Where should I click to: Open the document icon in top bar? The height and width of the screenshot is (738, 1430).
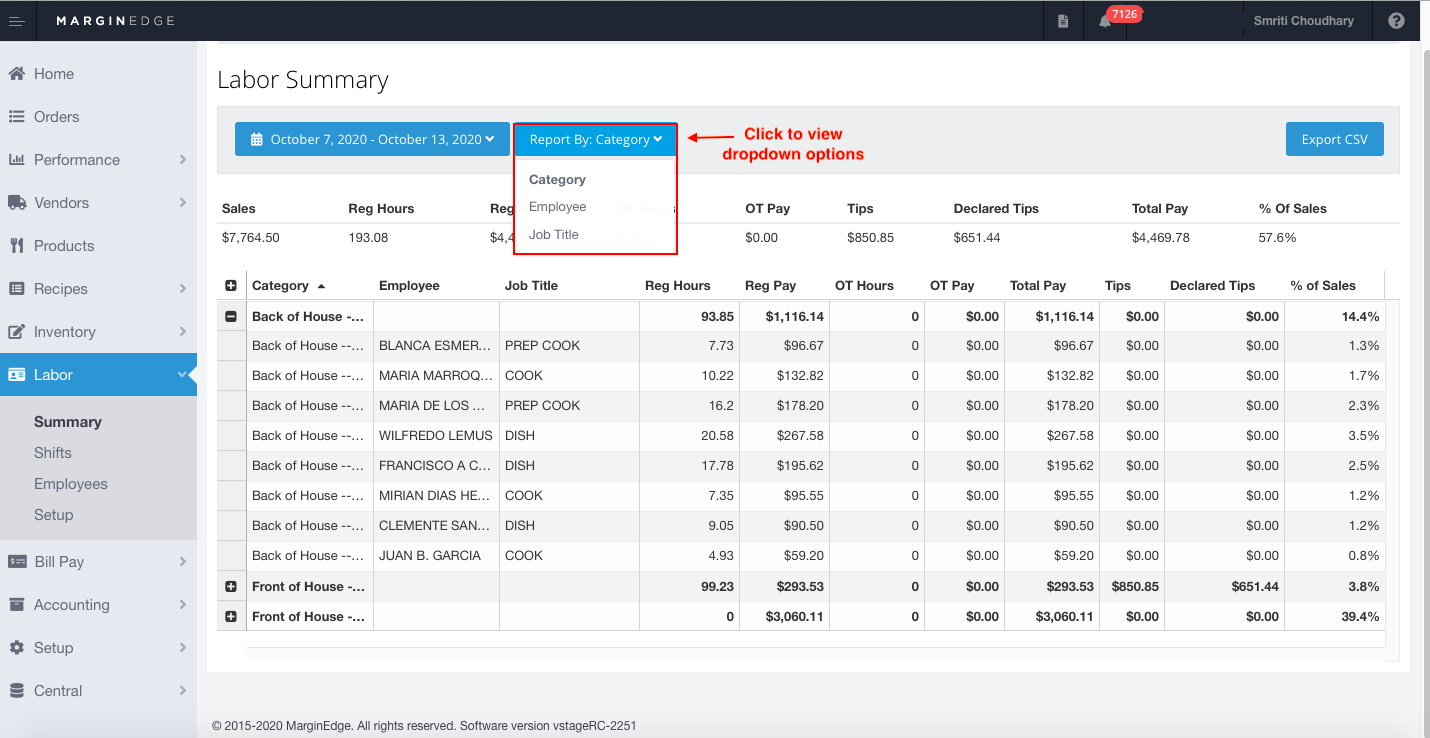click(x=1063, y=21)
